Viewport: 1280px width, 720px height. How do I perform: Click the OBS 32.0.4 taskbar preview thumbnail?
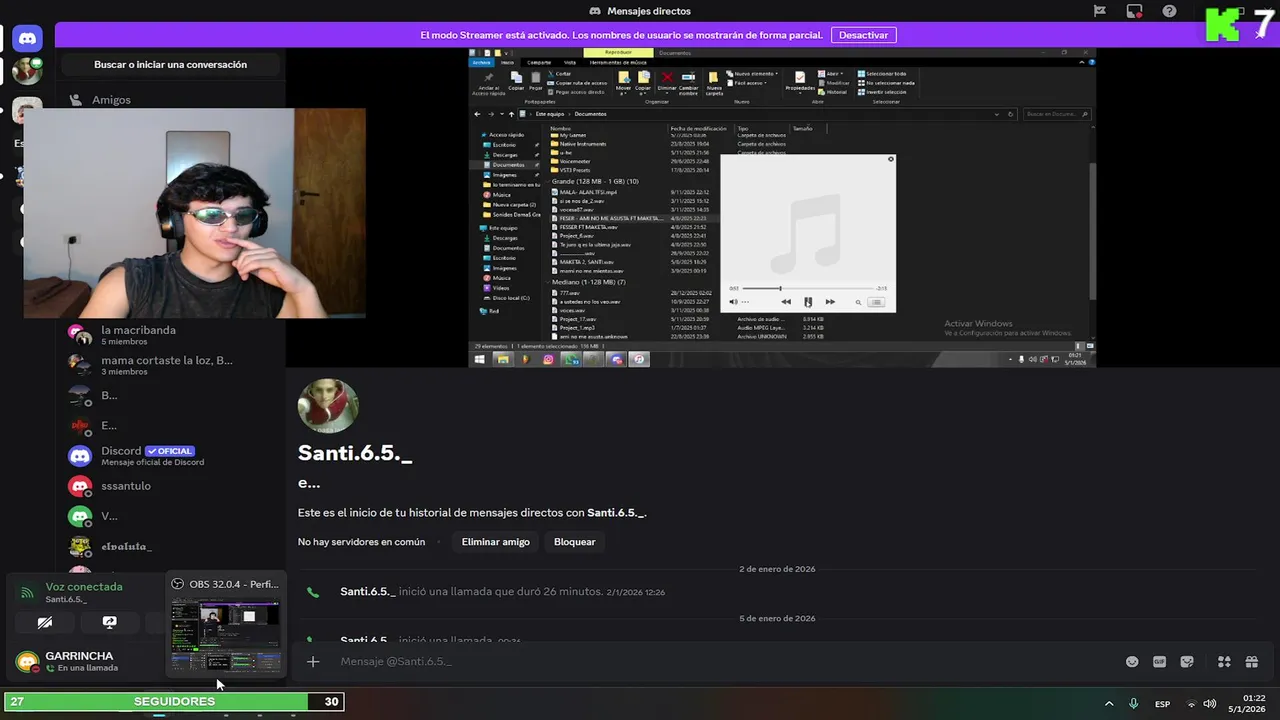point(225,636)
